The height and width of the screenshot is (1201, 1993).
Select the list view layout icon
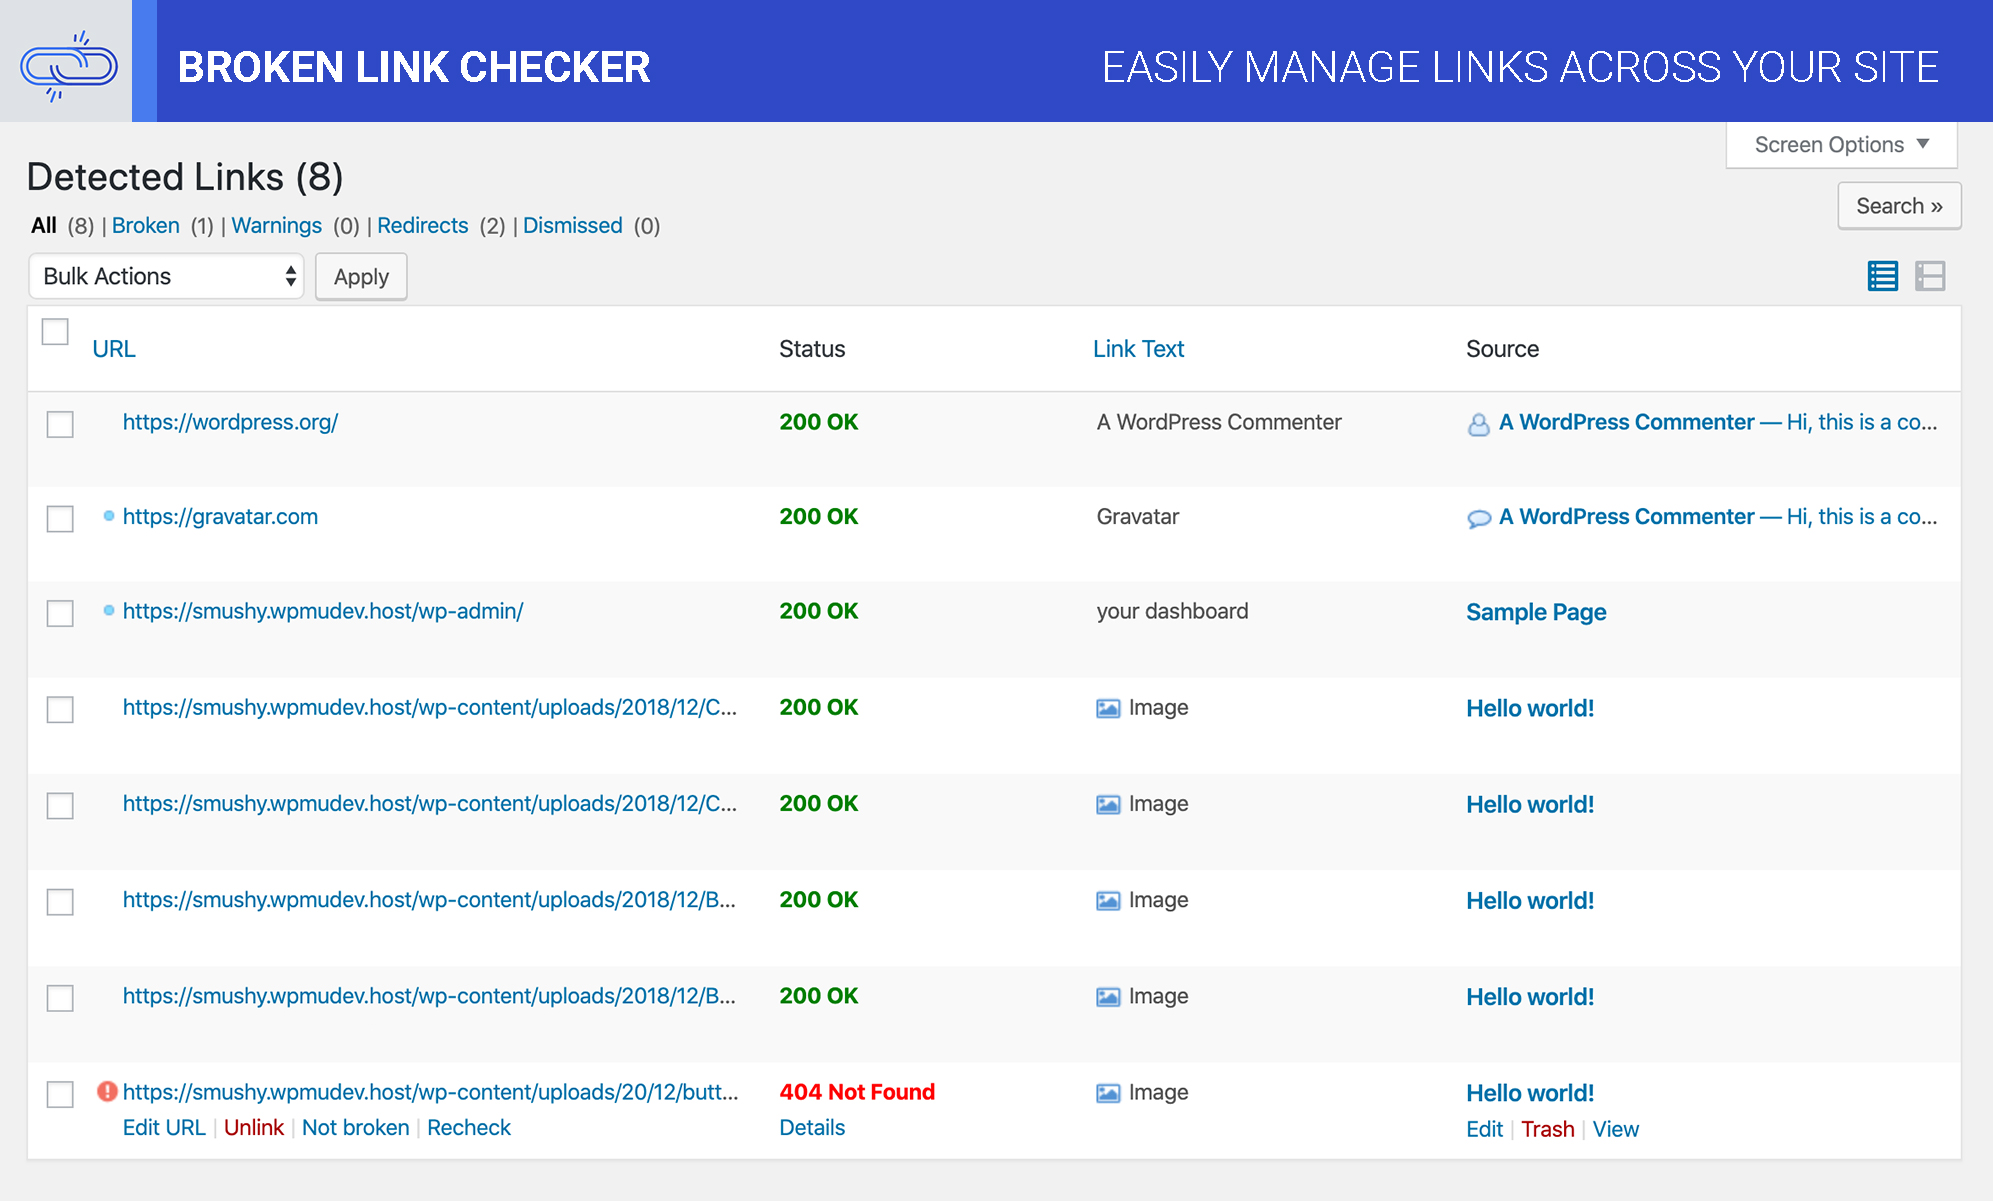point(1881,276)
